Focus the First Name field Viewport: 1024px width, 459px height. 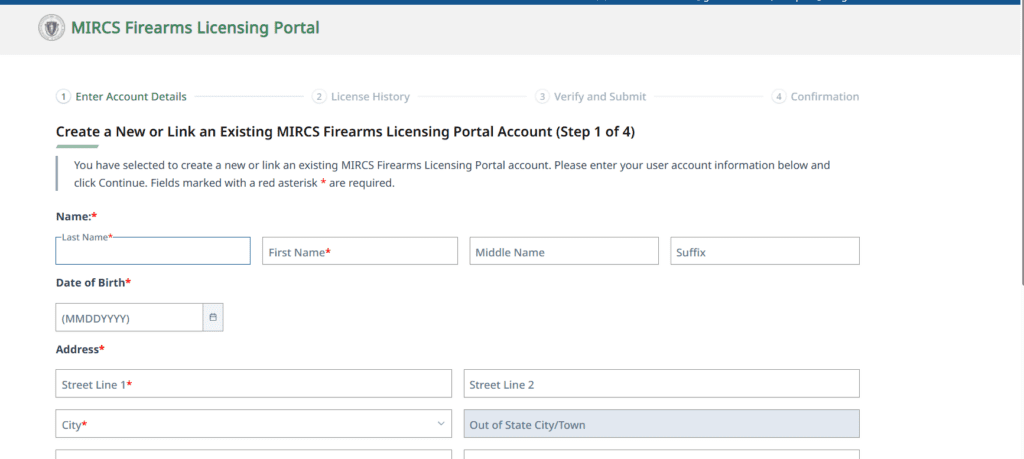click(x=360, y=251)
